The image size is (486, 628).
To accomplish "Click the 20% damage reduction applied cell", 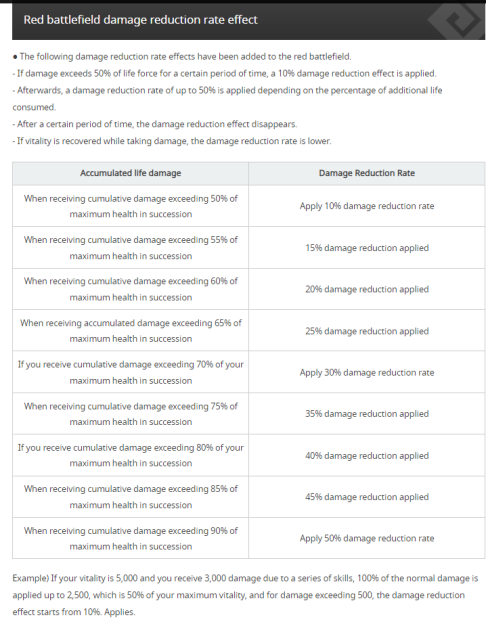I will [367, 289].
